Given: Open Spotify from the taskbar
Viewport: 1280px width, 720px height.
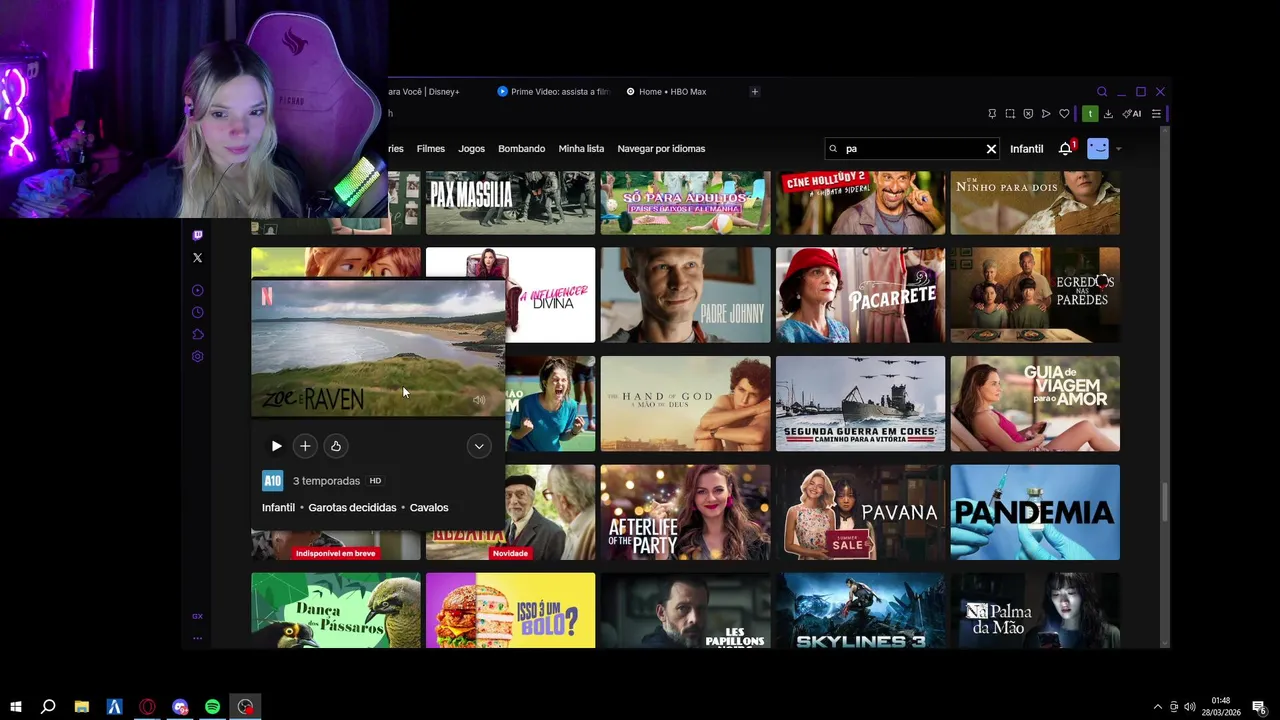Looking at the screenshot, I should point(212,707).
